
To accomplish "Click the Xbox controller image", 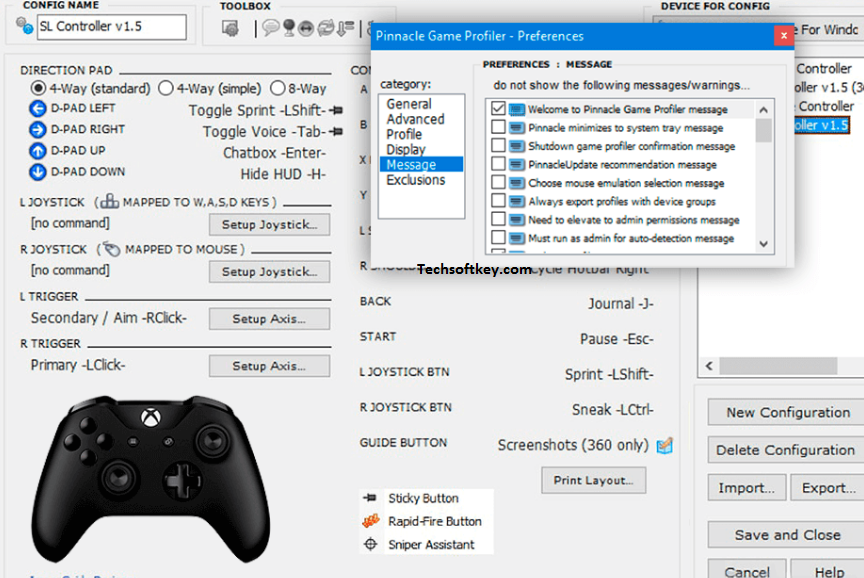I will (x=151, y=478).
